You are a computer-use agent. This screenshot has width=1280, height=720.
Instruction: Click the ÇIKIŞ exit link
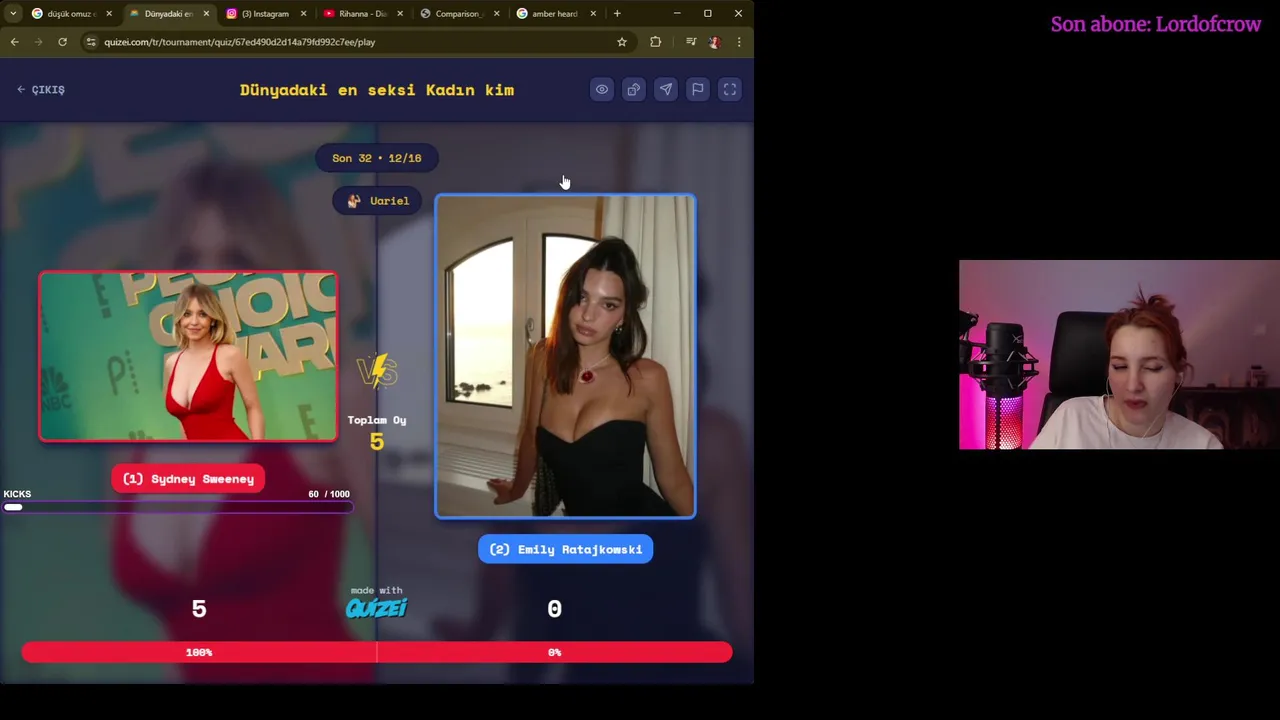(x=41, y=90)
